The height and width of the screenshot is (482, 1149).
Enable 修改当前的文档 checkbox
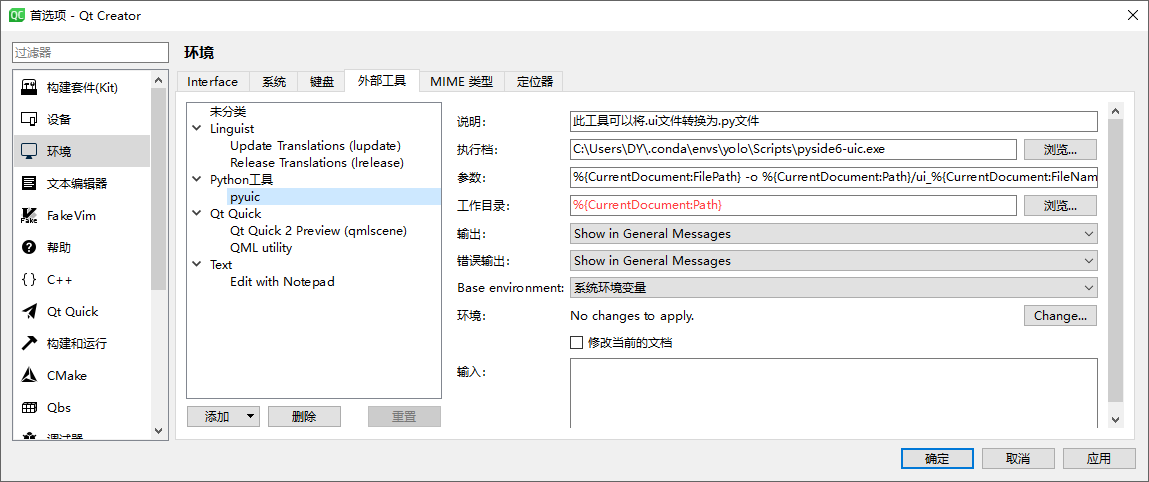576,342
